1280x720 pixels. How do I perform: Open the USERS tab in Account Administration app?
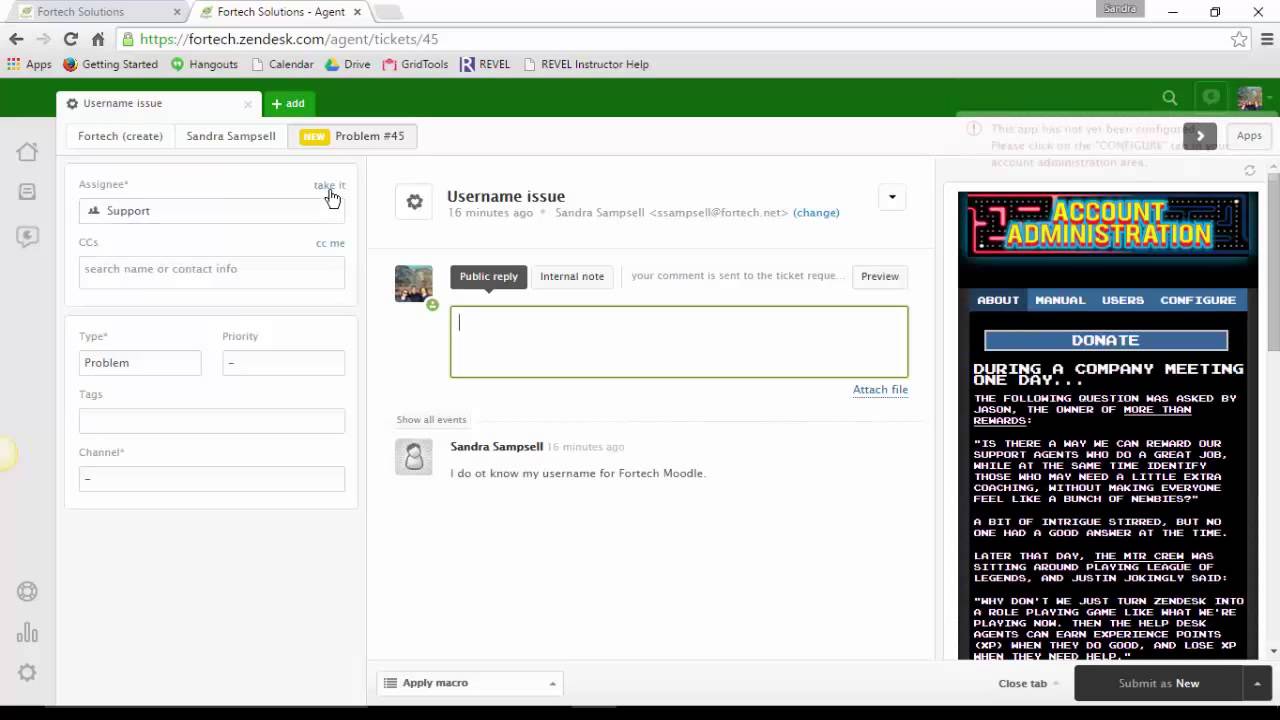1123,300
